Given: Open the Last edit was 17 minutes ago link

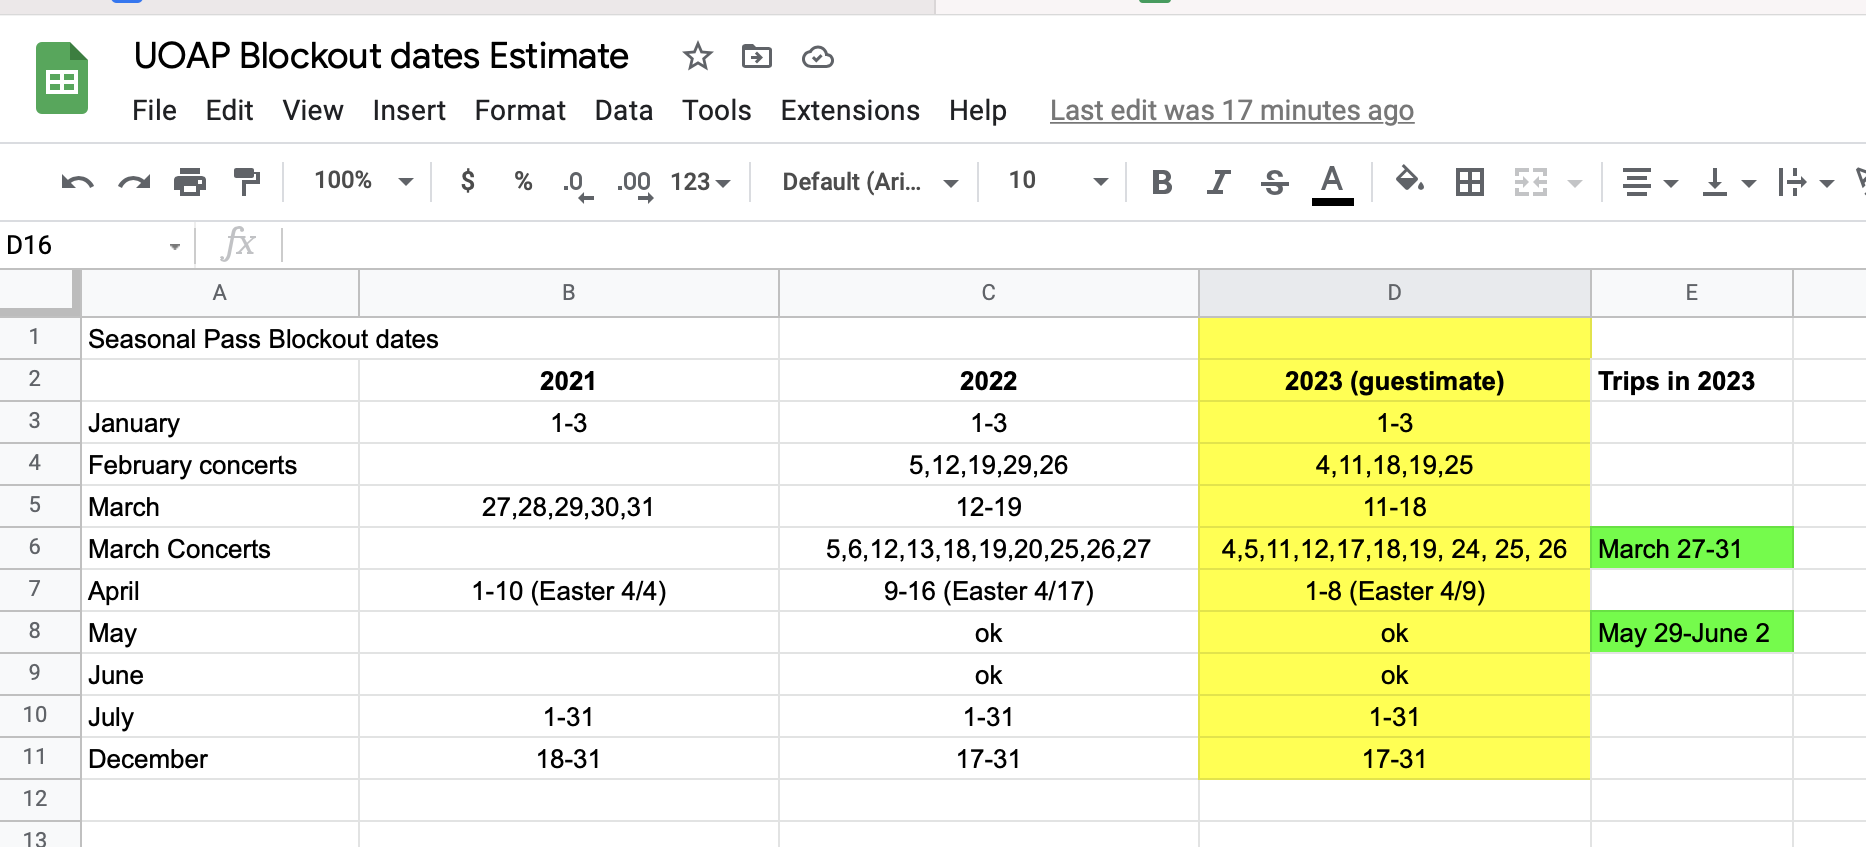Looking at the screenshot, I should (x=1231, y=110).
